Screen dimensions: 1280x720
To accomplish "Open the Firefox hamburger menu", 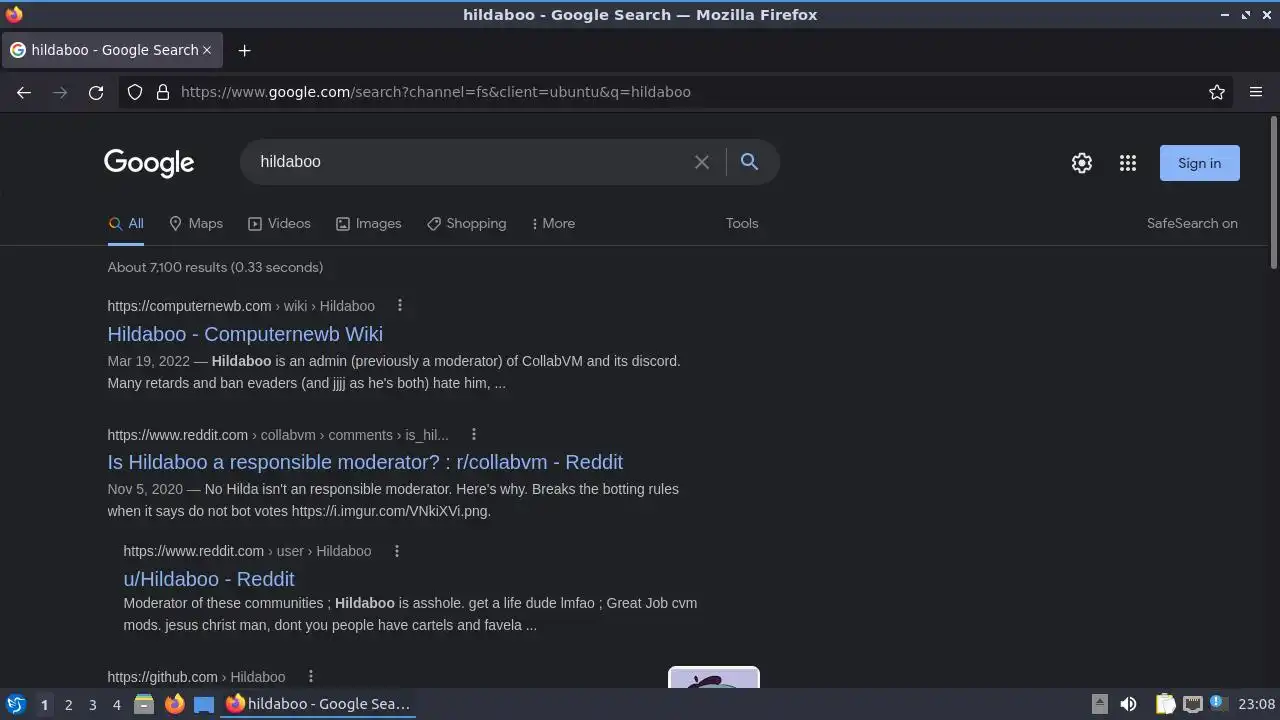I will [1256, 92].
